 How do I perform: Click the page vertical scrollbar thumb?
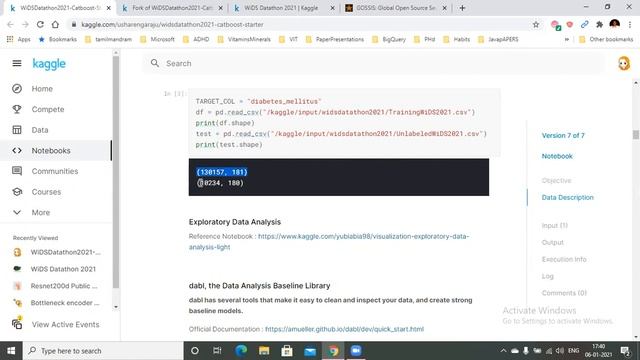pos(636,134)
